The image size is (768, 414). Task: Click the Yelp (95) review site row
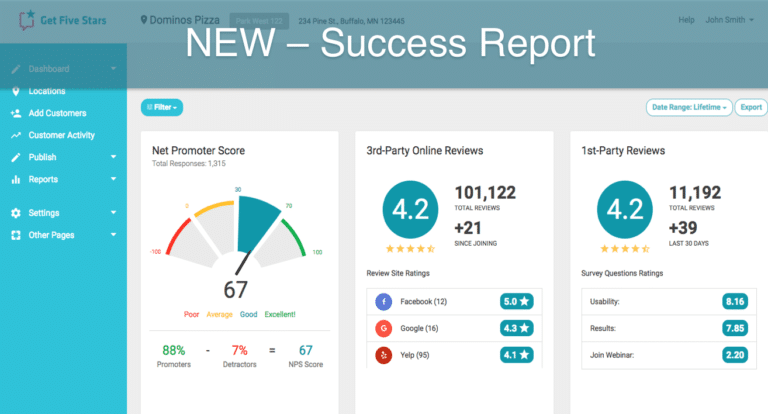pos(455,355)
